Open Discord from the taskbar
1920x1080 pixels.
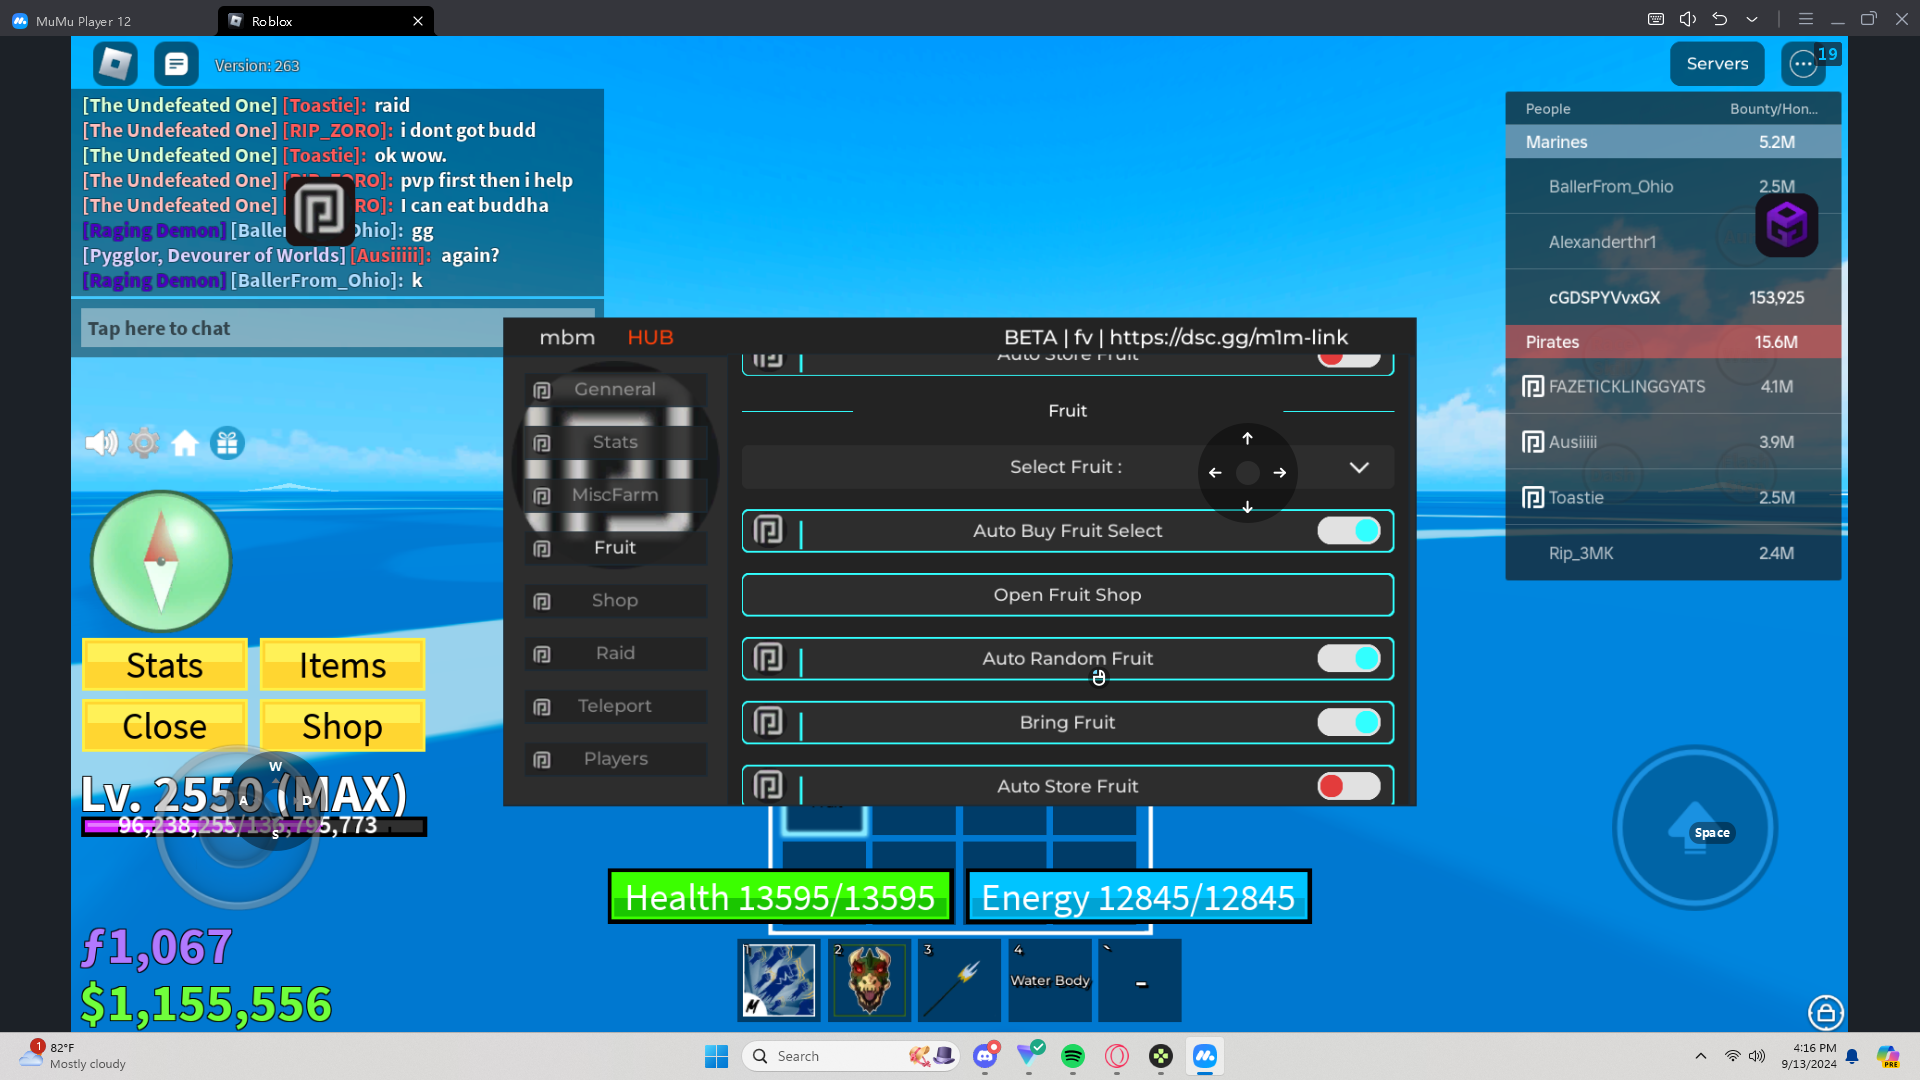coord(985,1056)
